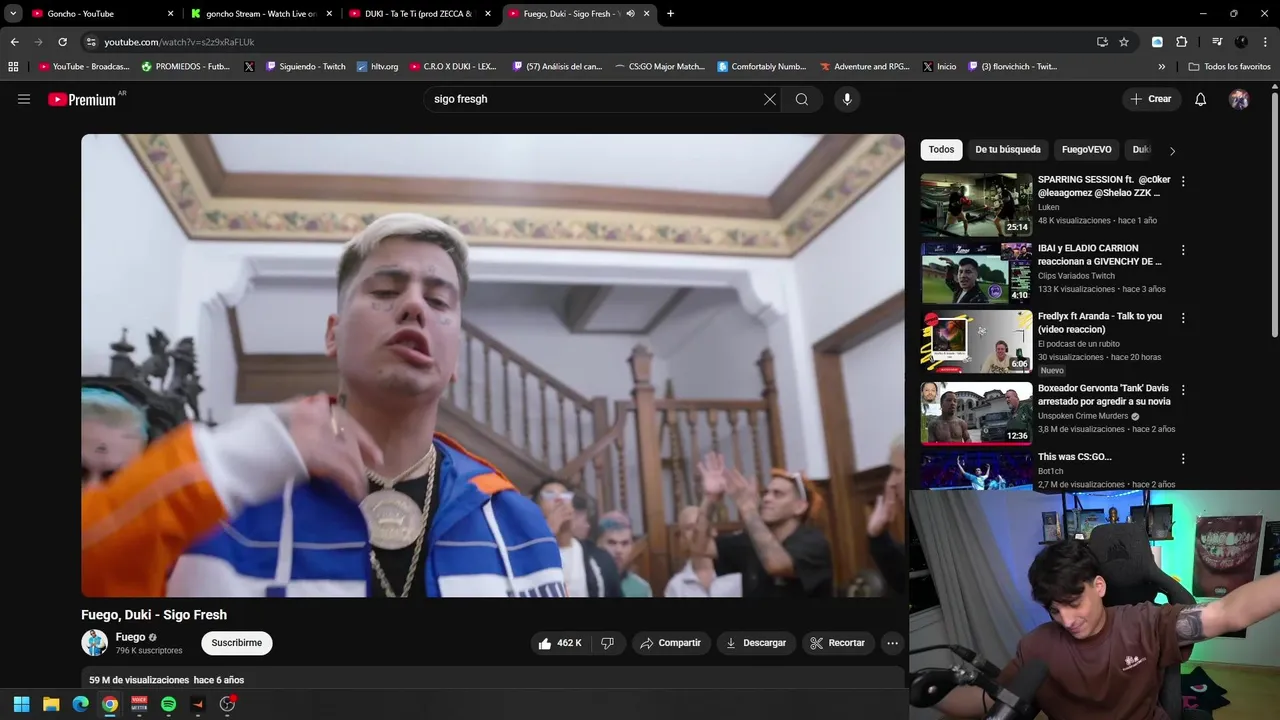Click the Crear create button

point(1151,99)
